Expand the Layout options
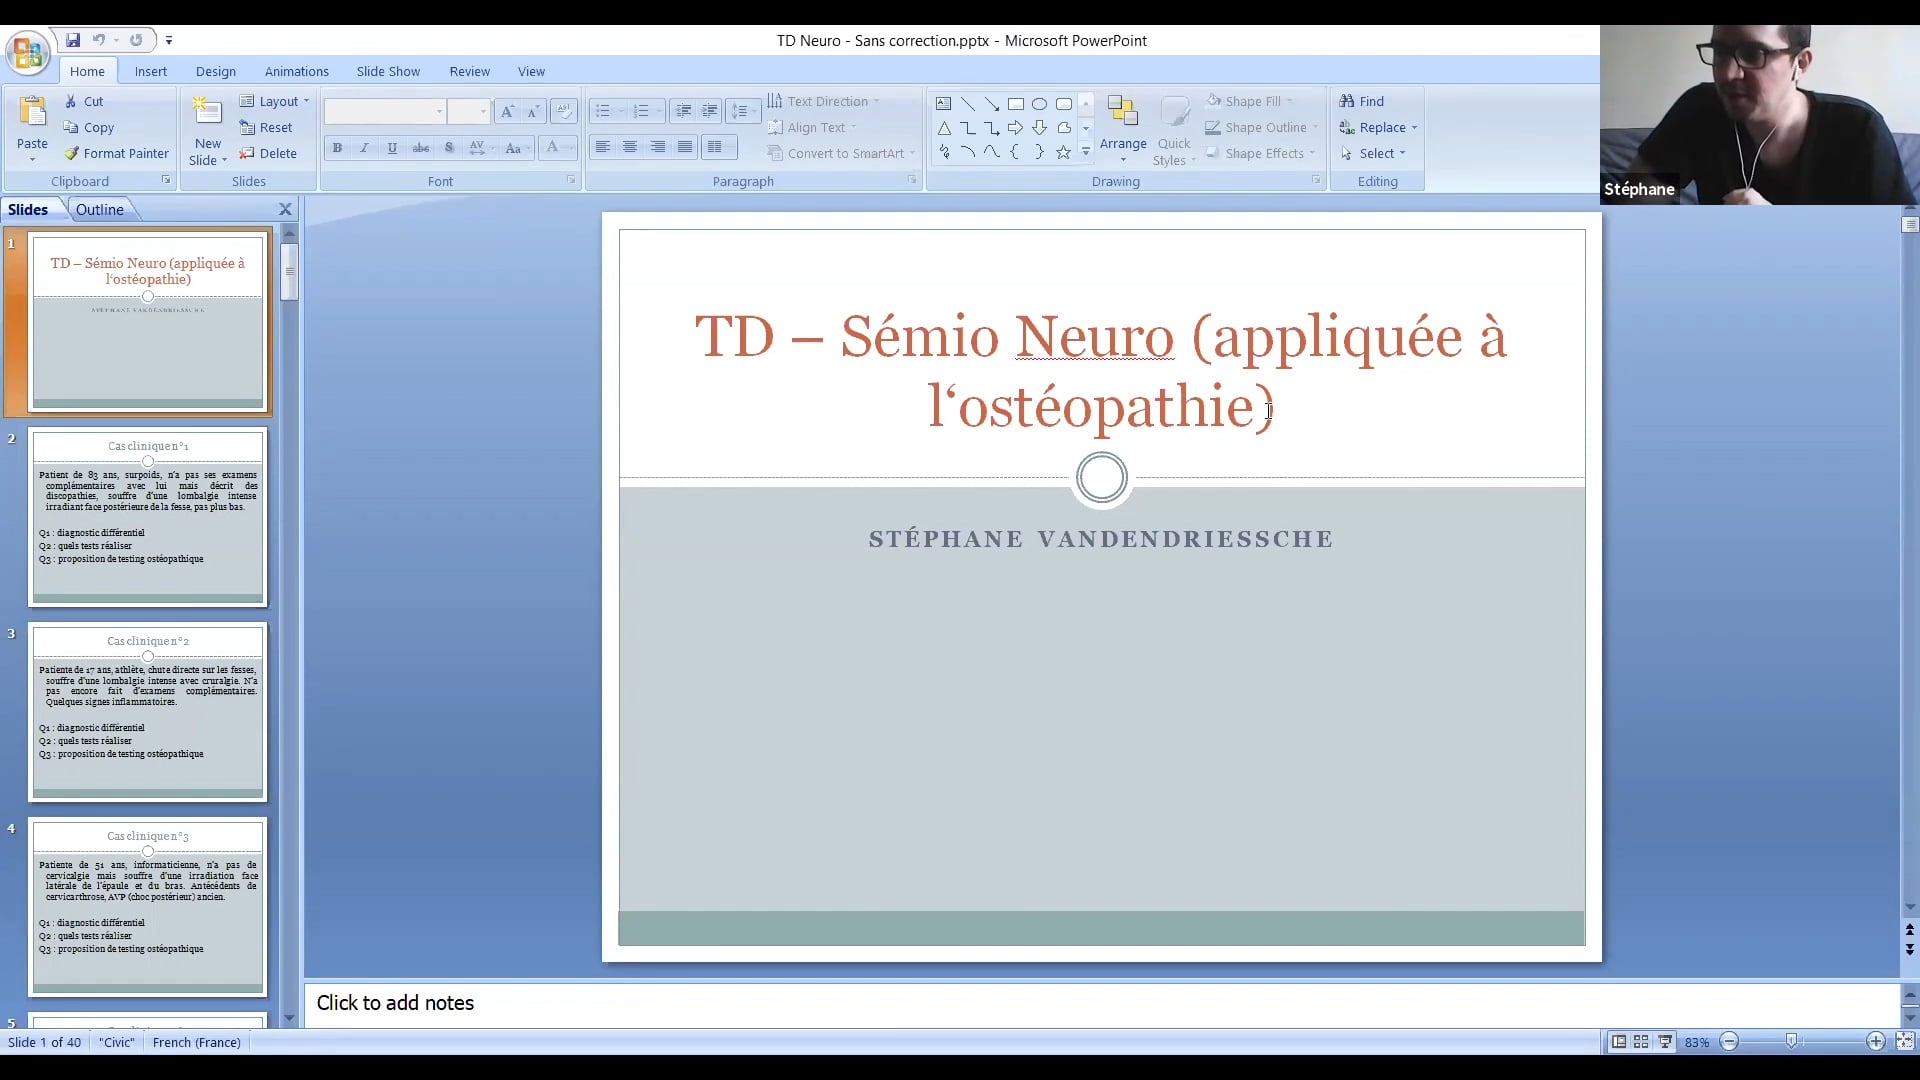Viewport: 1920px width, 1080px height. tap(274, 101)
